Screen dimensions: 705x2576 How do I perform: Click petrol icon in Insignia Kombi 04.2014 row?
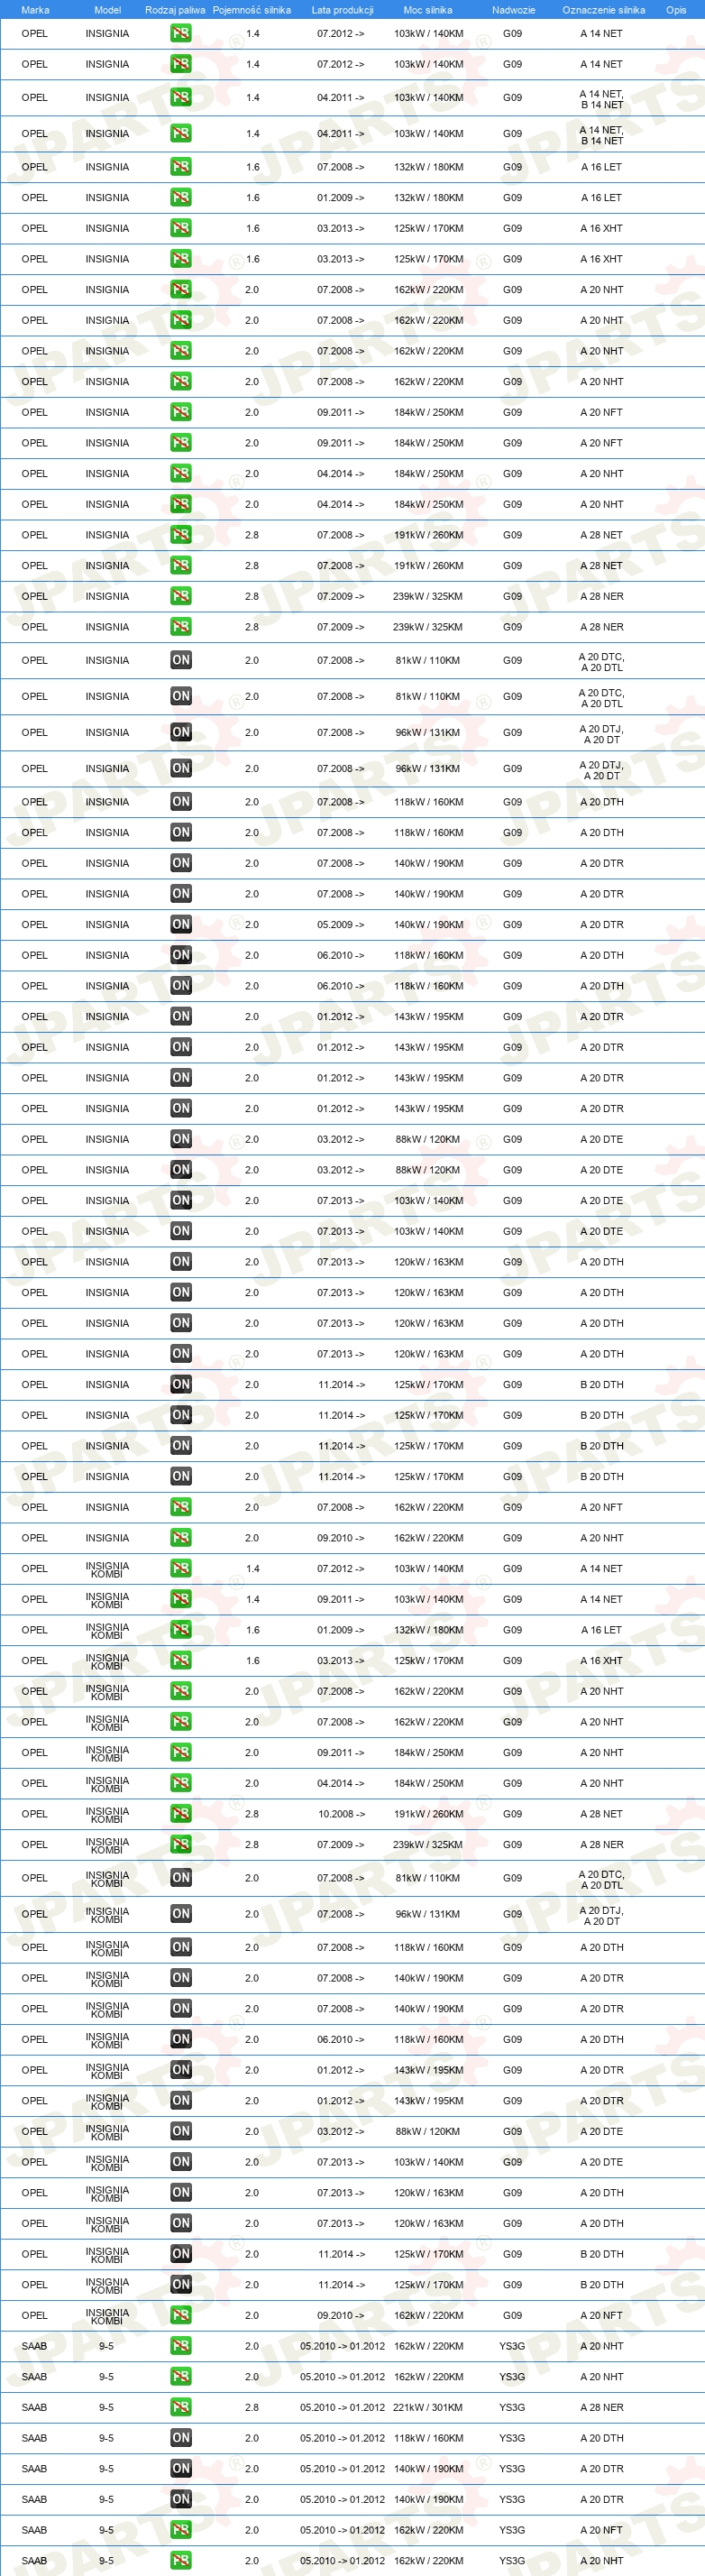pyautogui.click(x=181, y=1783)
